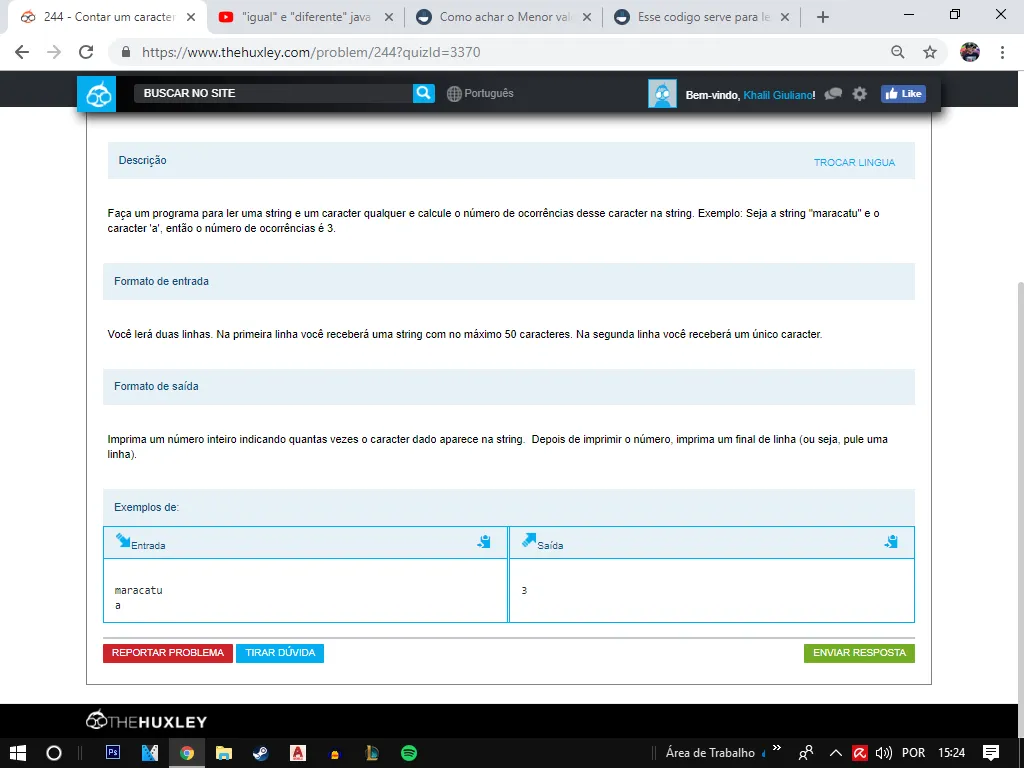Open Cortana circle in taskbar
The image size is (1024, 768).
tap(54, 753)
